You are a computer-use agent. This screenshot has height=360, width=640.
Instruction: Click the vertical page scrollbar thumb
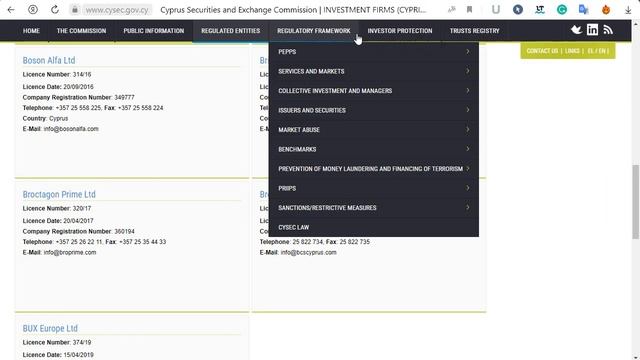click(635, 202)
